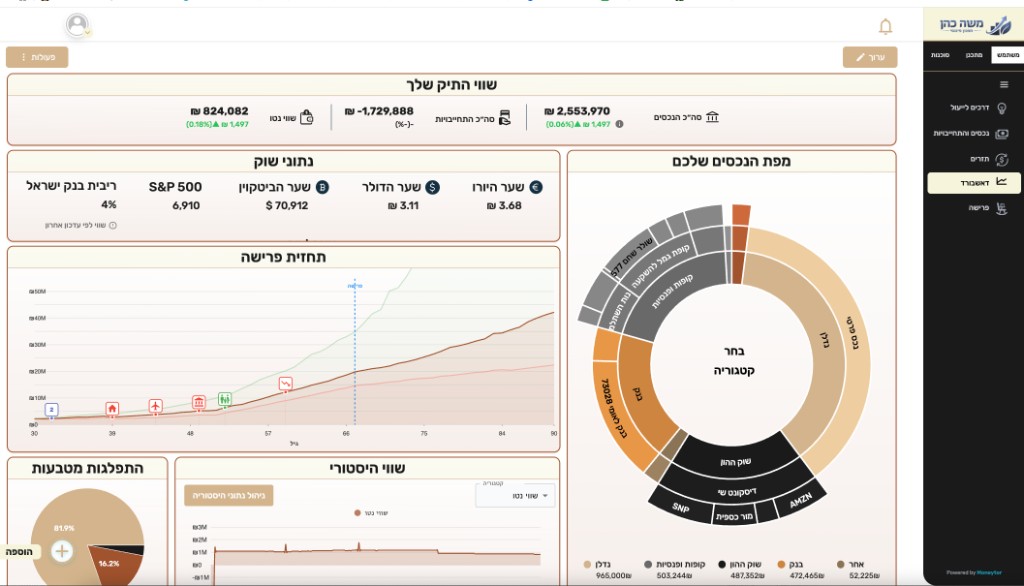This screenshot has height=586, width=1024.
Task: Click total assets value 2,553,970
Action: (x=577, y=111)
